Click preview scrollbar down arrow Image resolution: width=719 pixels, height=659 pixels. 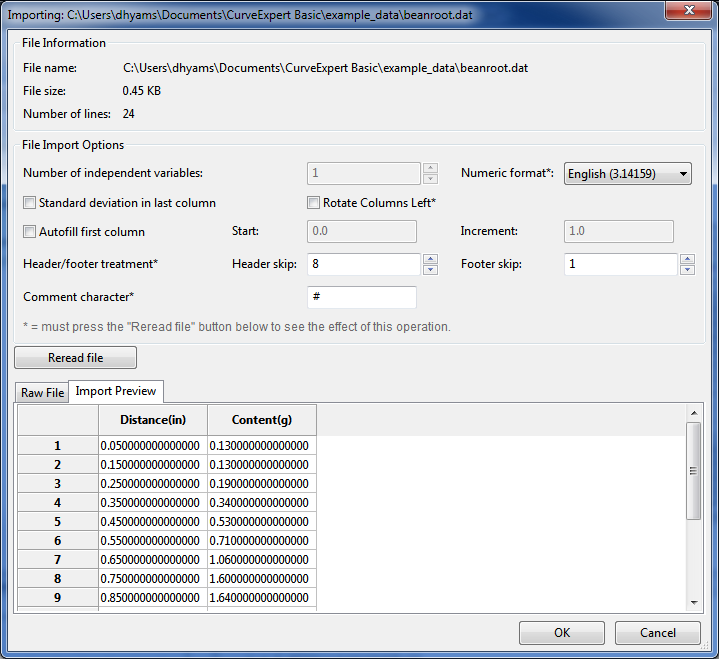pyautogui.click(x=694, y=603)
